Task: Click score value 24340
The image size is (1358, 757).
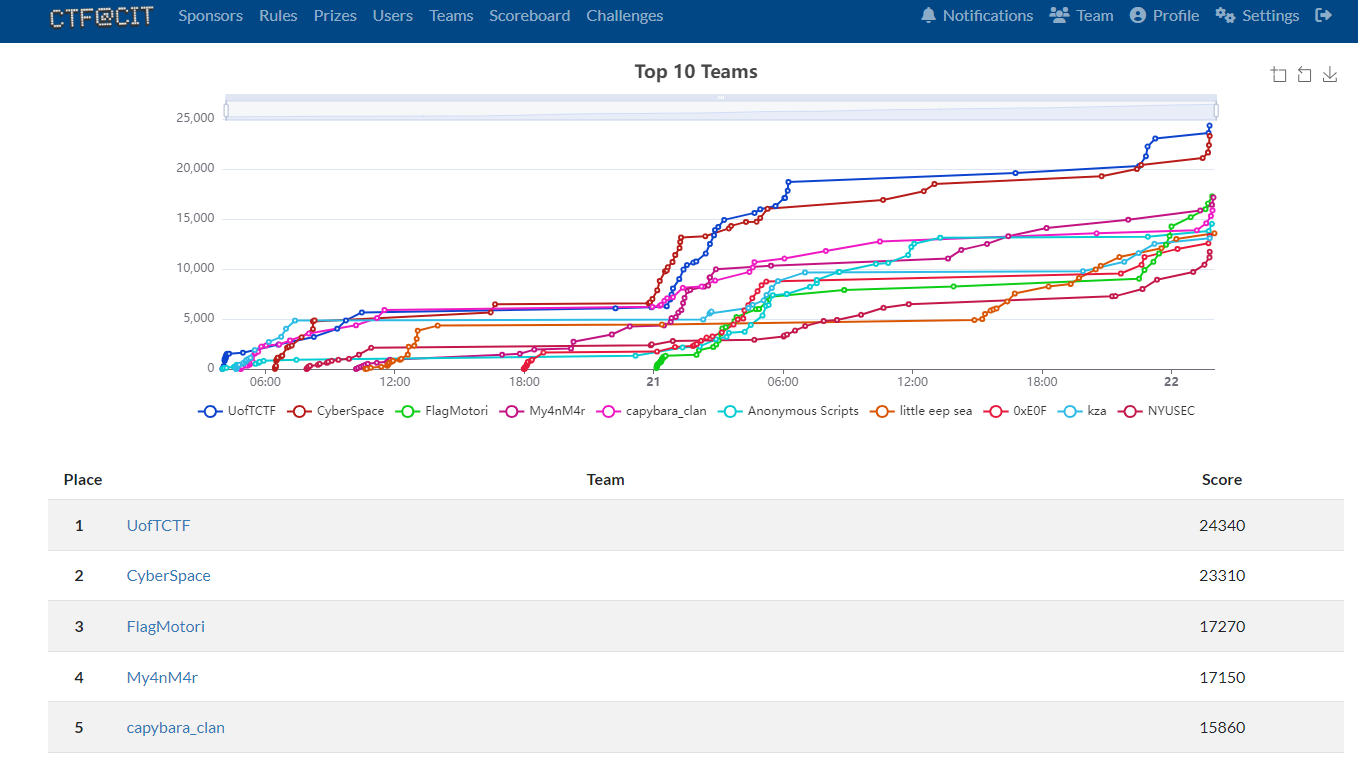Action: [x=1222, y=525]
